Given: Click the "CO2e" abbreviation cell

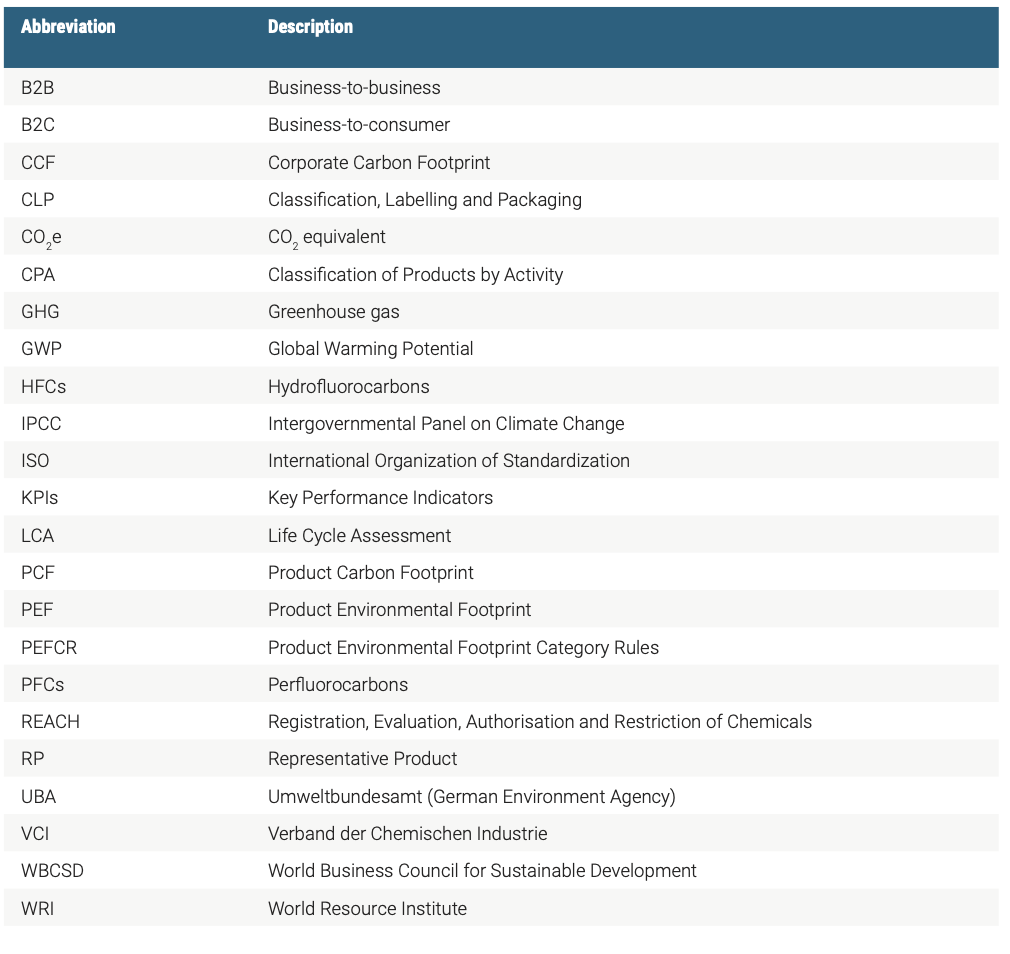Looking at the screenshot, I should pos(41,238).
